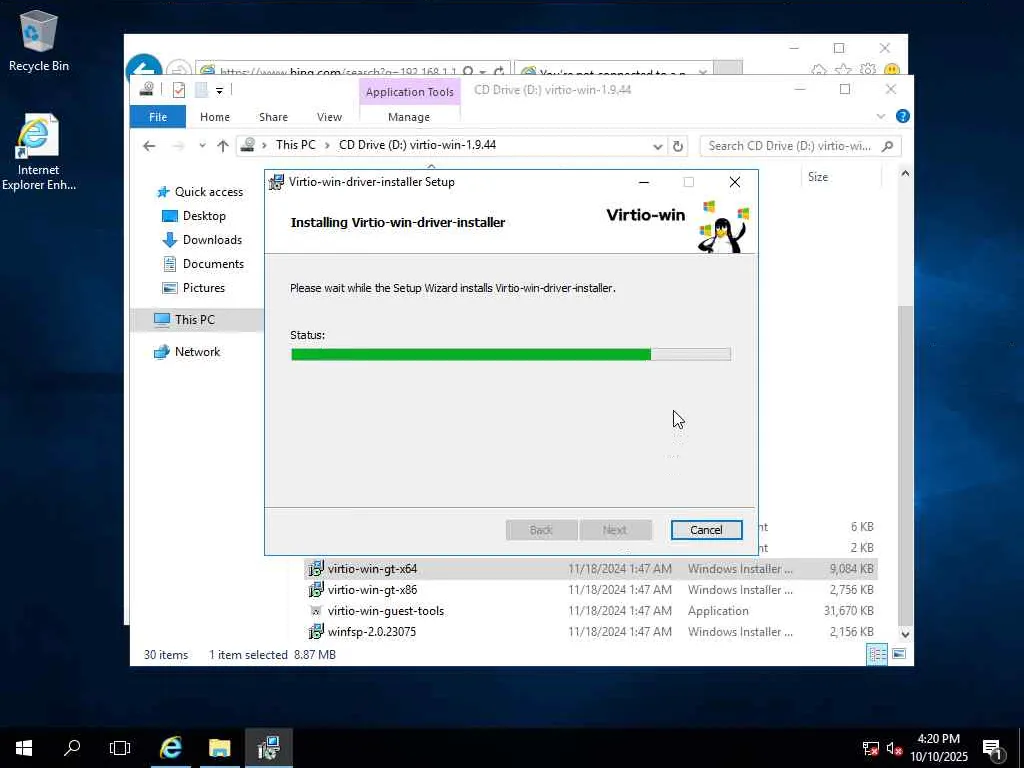The image size is (1024, 768).
Task: Select the winfsp-2.0.23075 file name
Action: pyautogui.click(x=372, y=632)
